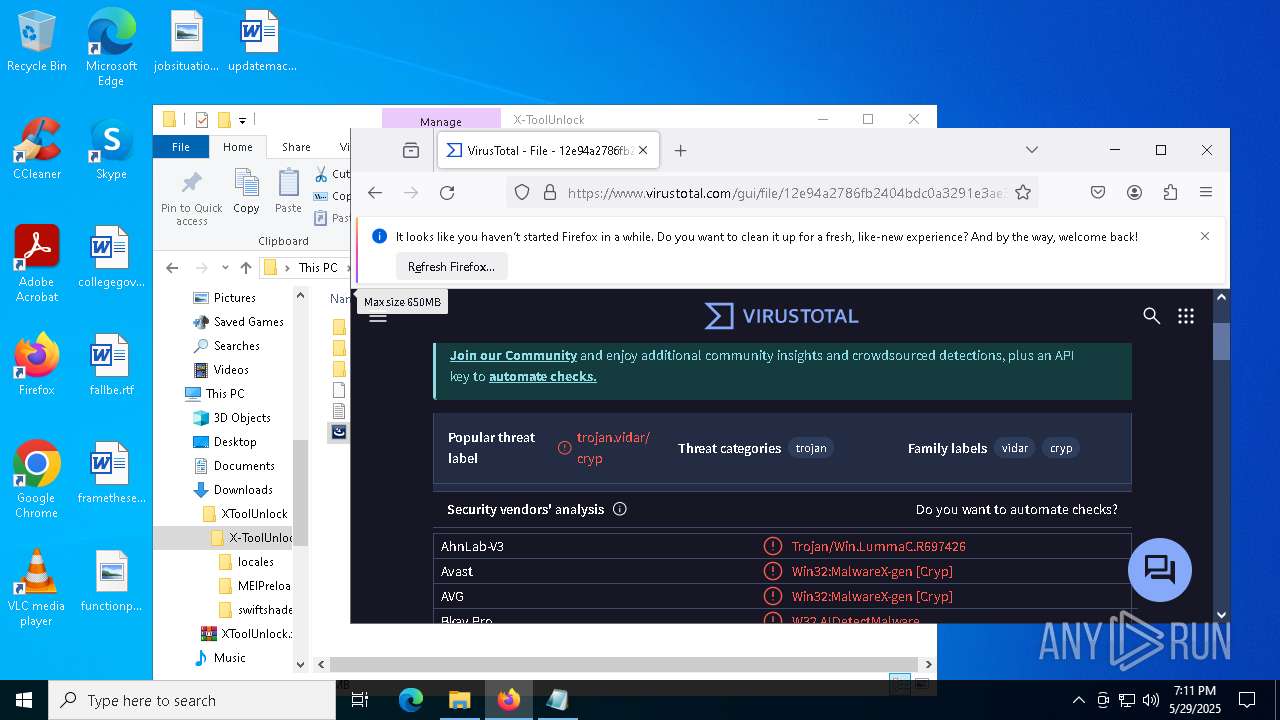Click Copy in Explorer ribbon

pos(246,191)
